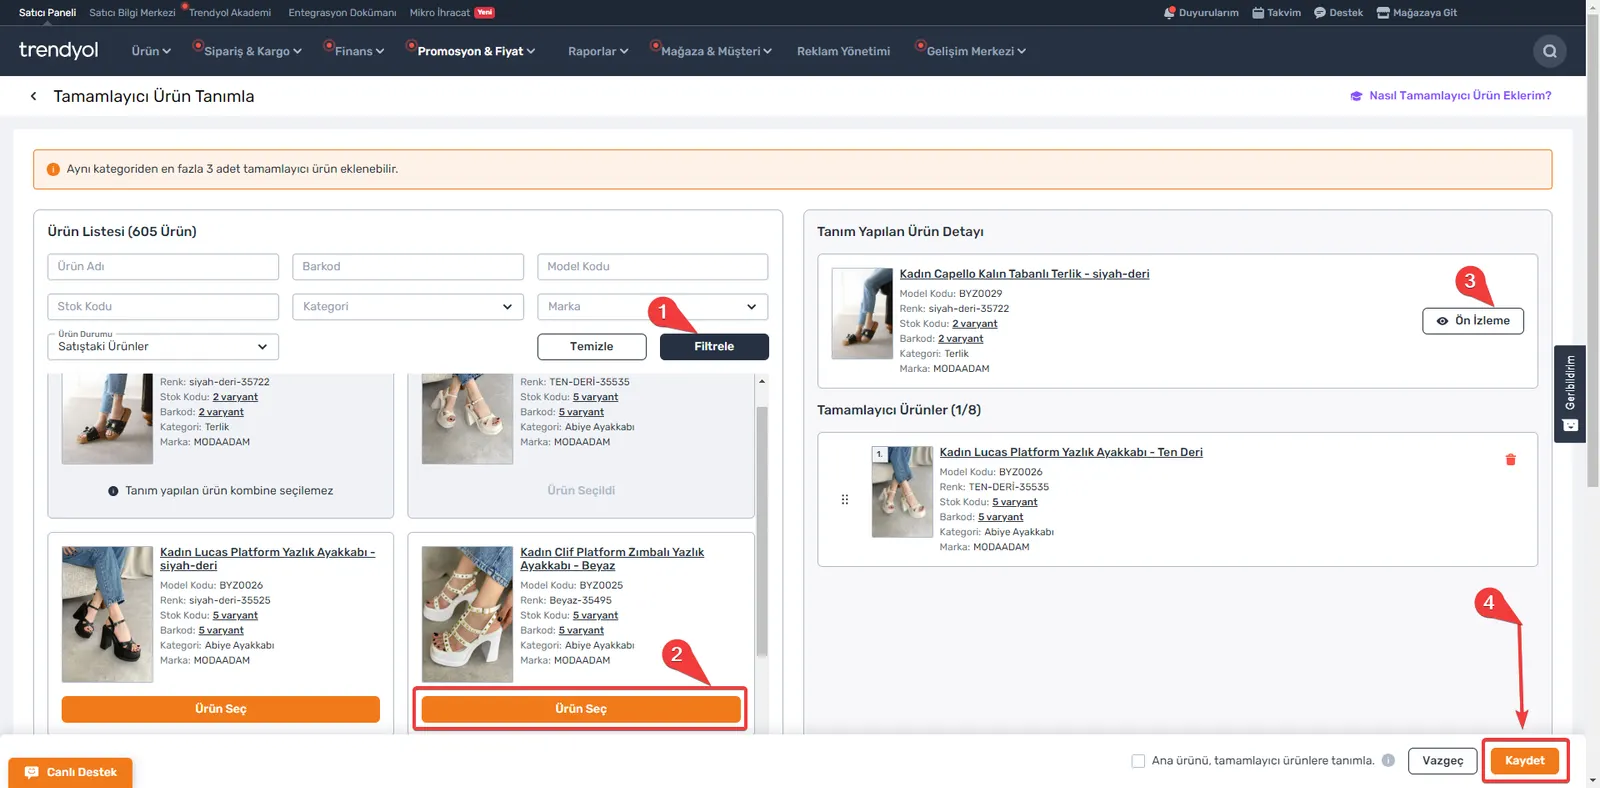Open Ürün Durumu Satıştaki Ürünler dropdown

(163, 346)
